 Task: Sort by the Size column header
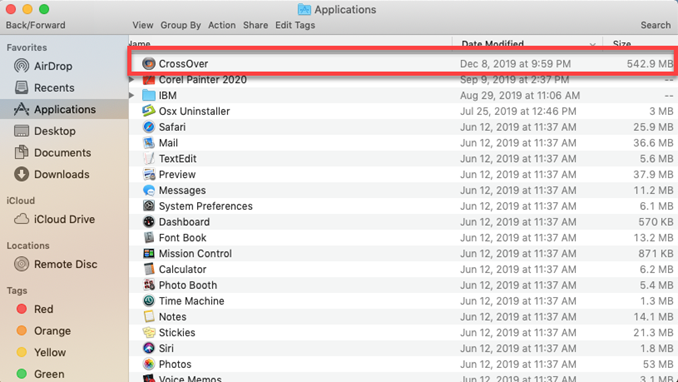pos(622,43)
